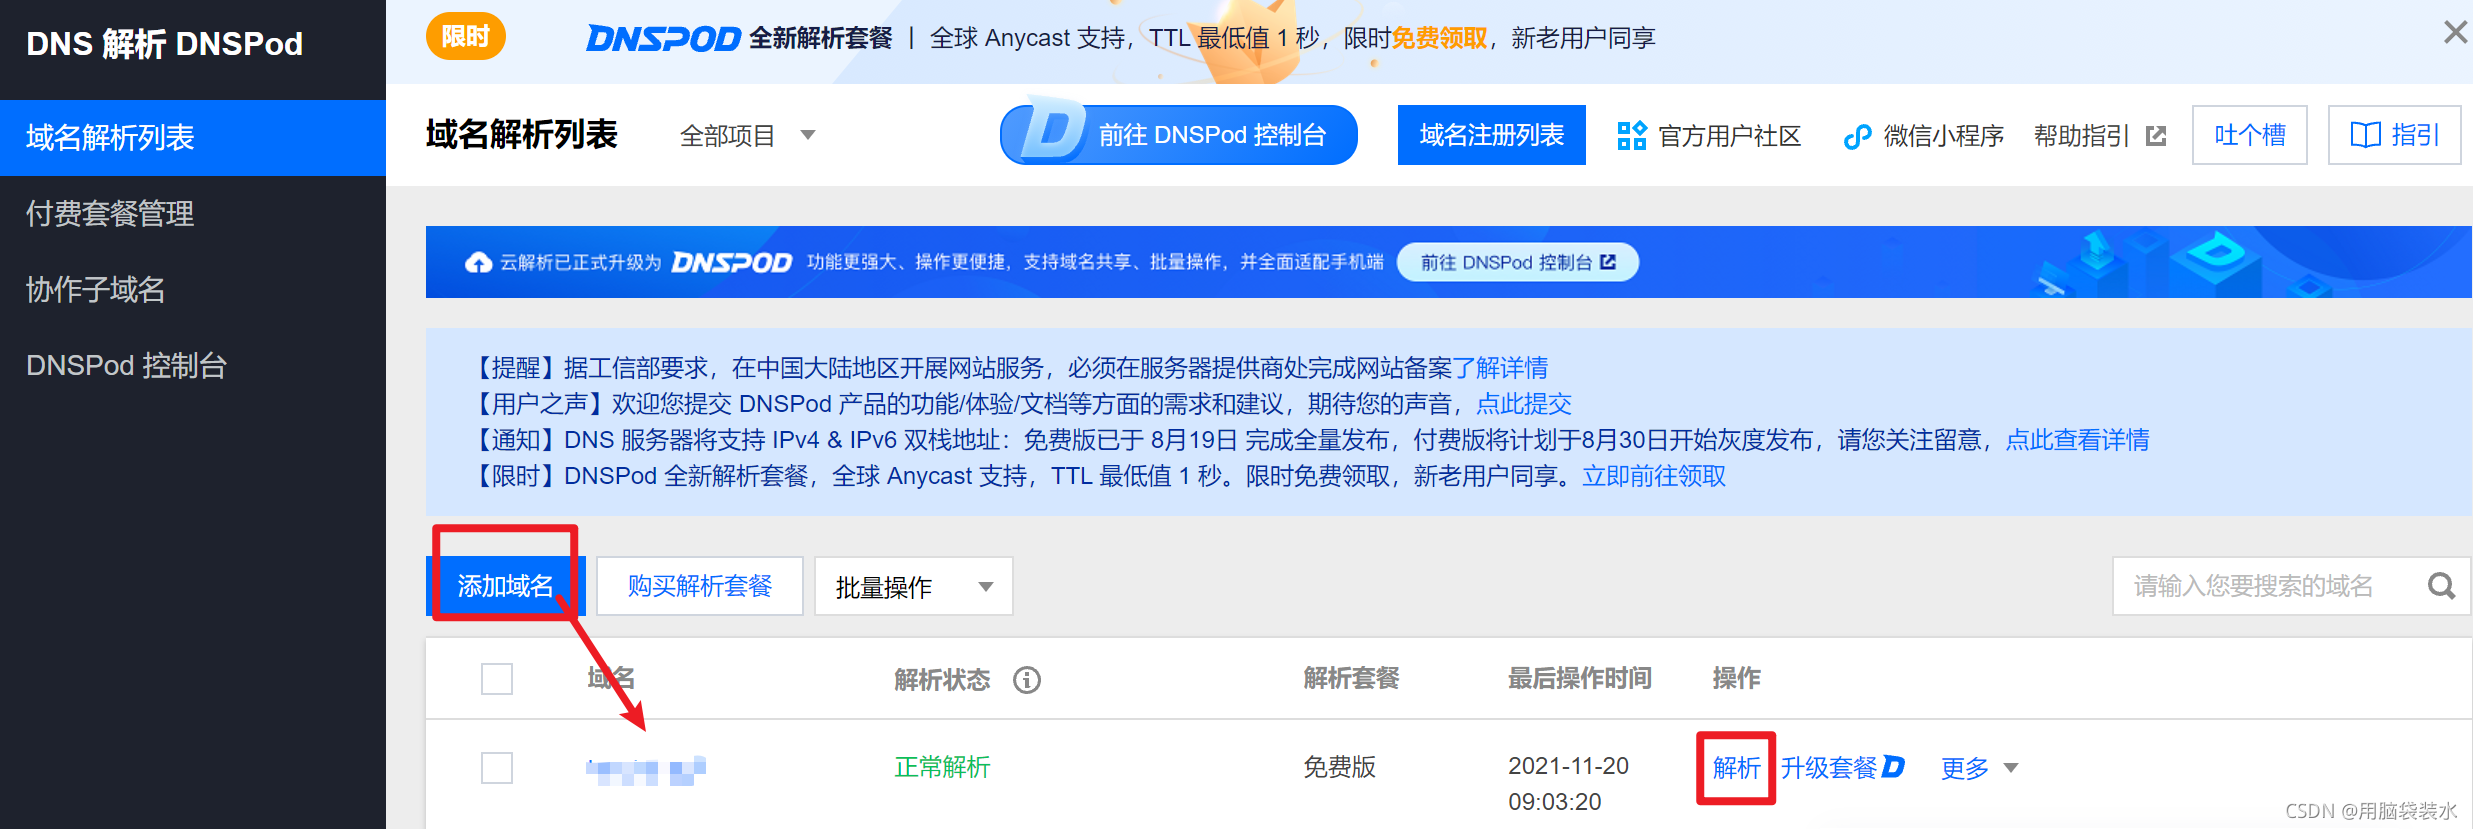
Task: Click the 升级套餐 link
Action: pos(1829,768)
